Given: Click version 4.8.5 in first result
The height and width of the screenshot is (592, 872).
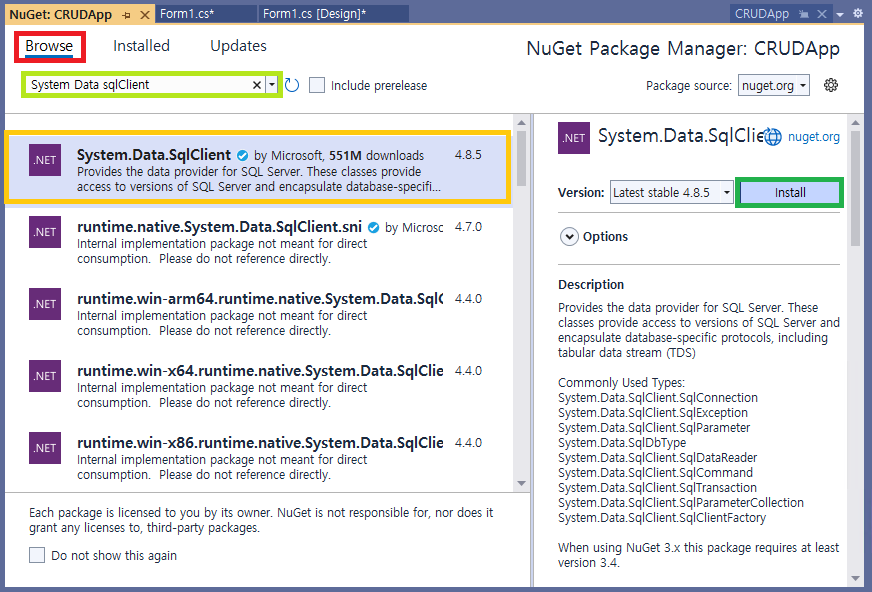Looking at the screenshot, I should [468, 155].
